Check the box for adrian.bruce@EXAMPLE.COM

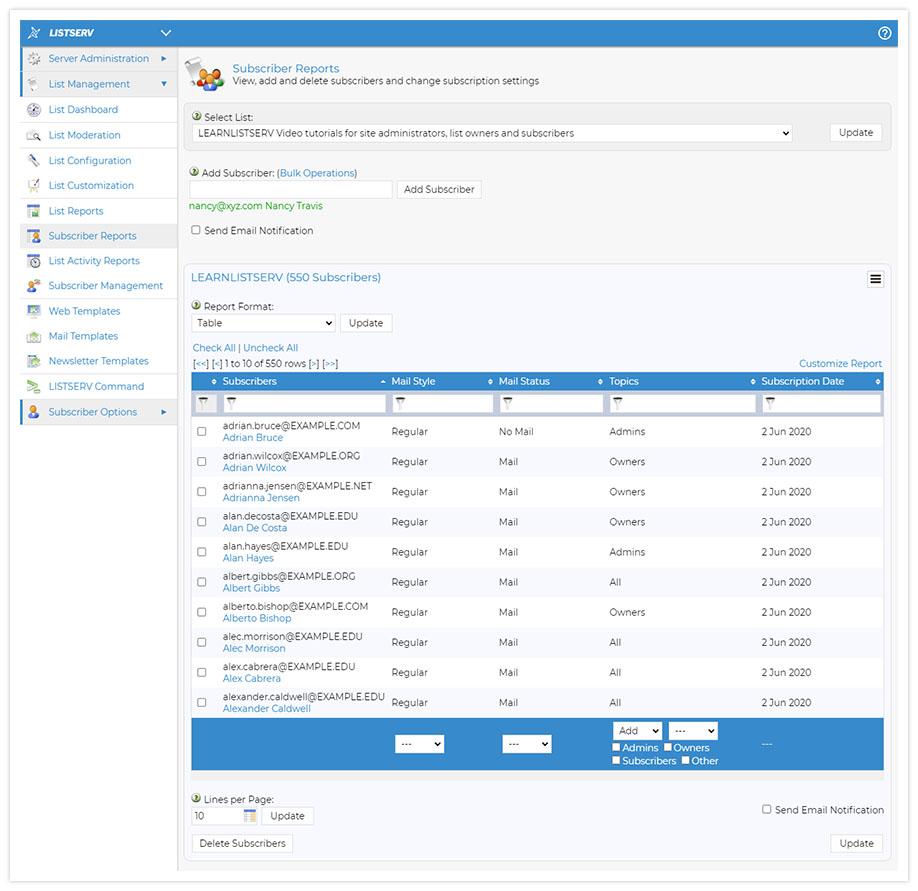pyautogui.click(x=201, y=431)
